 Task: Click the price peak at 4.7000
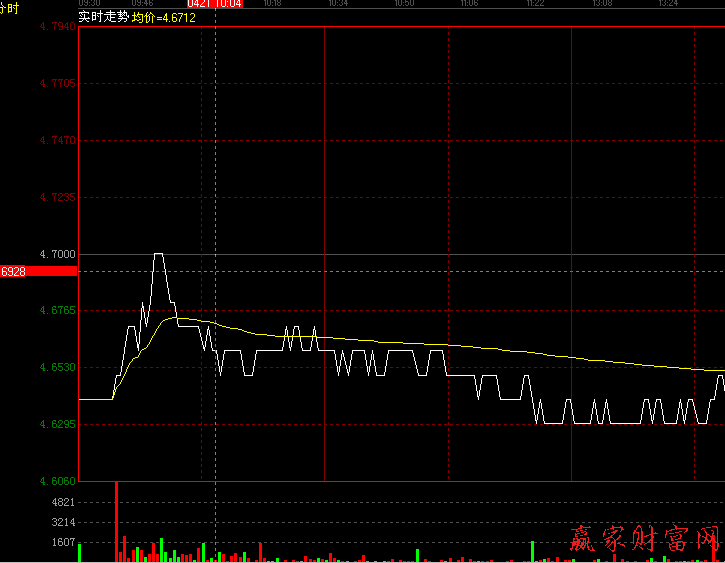[x=158, y=254]
